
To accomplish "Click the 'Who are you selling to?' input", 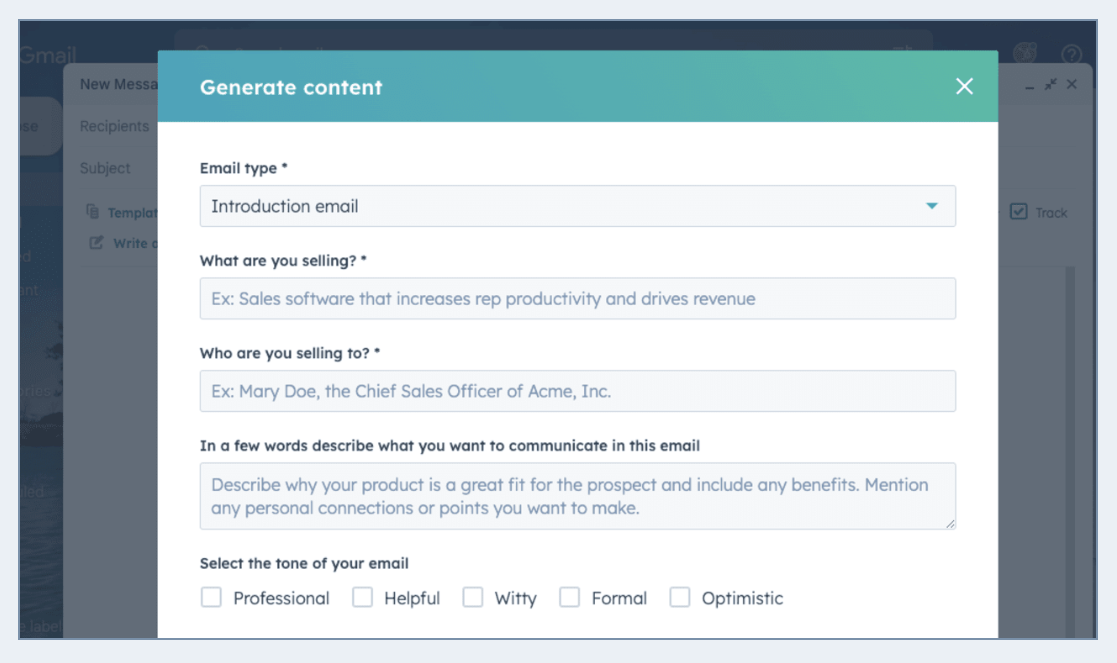I will tap(577, 391).
